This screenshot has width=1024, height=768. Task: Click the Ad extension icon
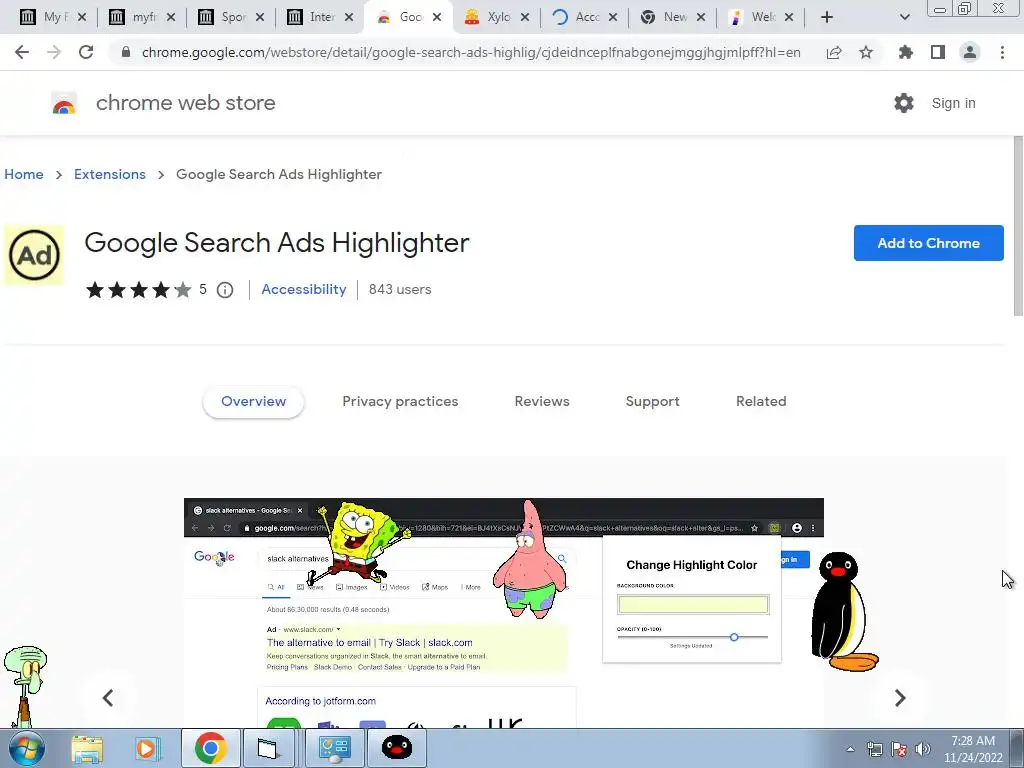pos(34,255)
